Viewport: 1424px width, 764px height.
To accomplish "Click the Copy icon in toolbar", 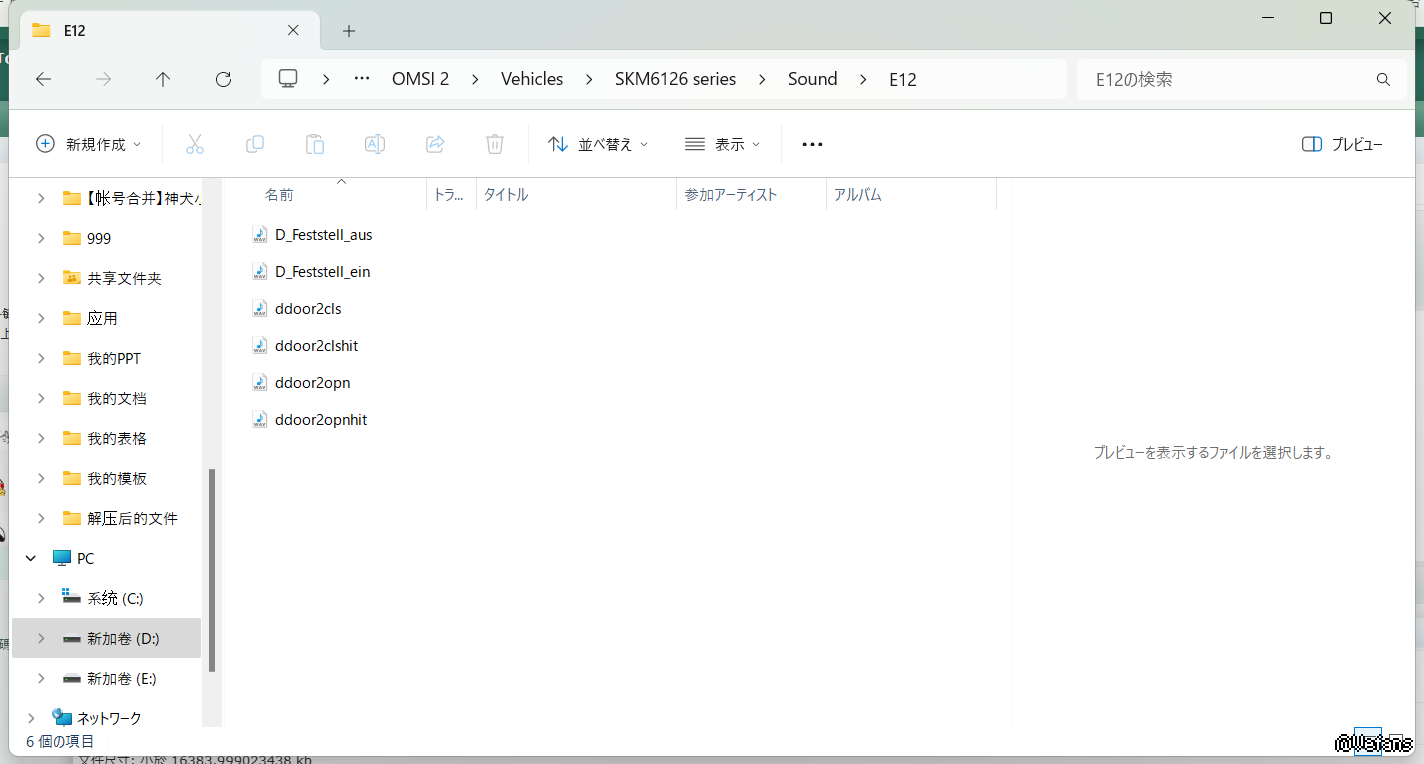I will point(255,144).
